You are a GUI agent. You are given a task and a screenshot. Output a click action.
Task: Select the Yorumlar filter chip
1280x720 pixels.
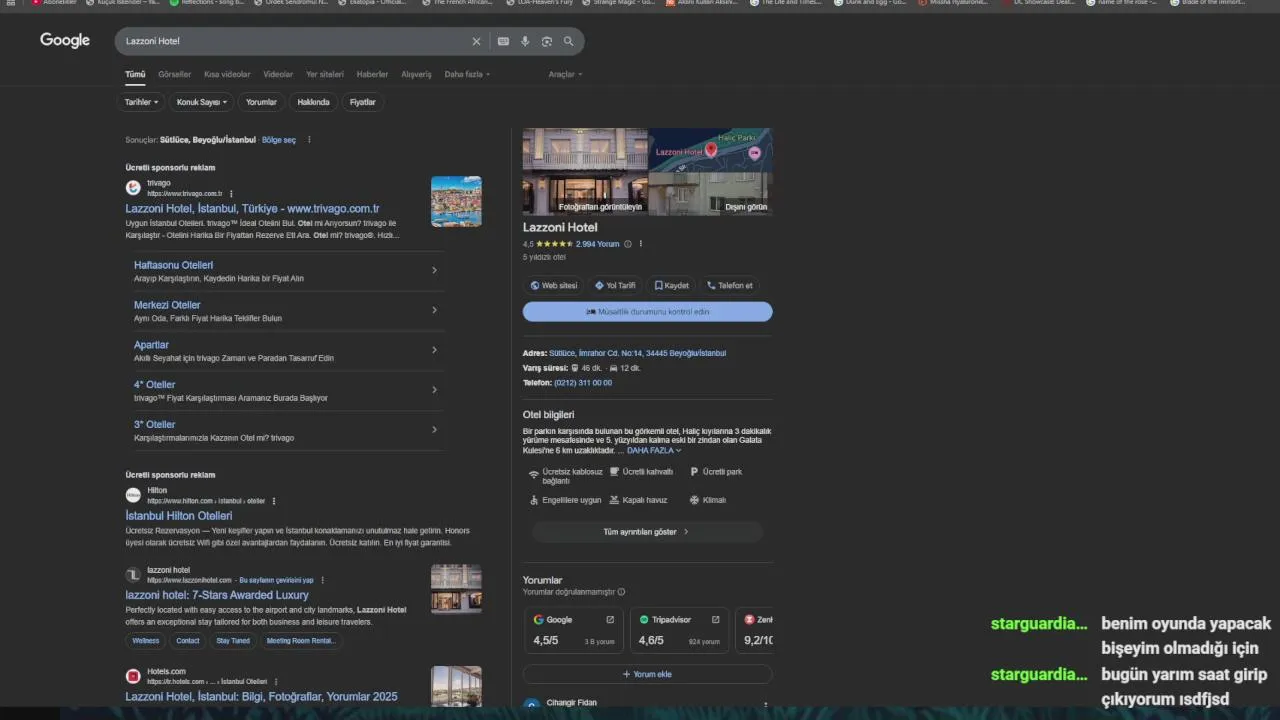(x=261, y=102)
